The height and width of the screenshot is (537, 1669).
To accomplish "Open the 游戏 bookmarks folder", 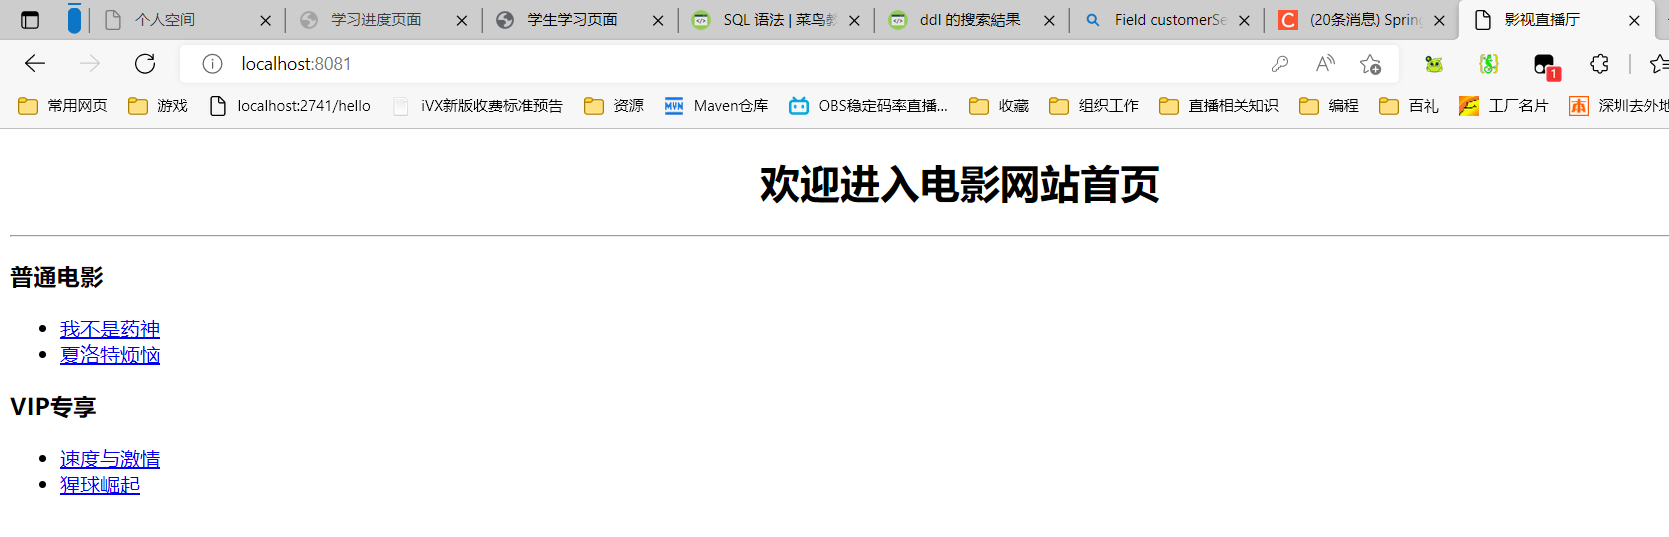I will coord(158,106).
